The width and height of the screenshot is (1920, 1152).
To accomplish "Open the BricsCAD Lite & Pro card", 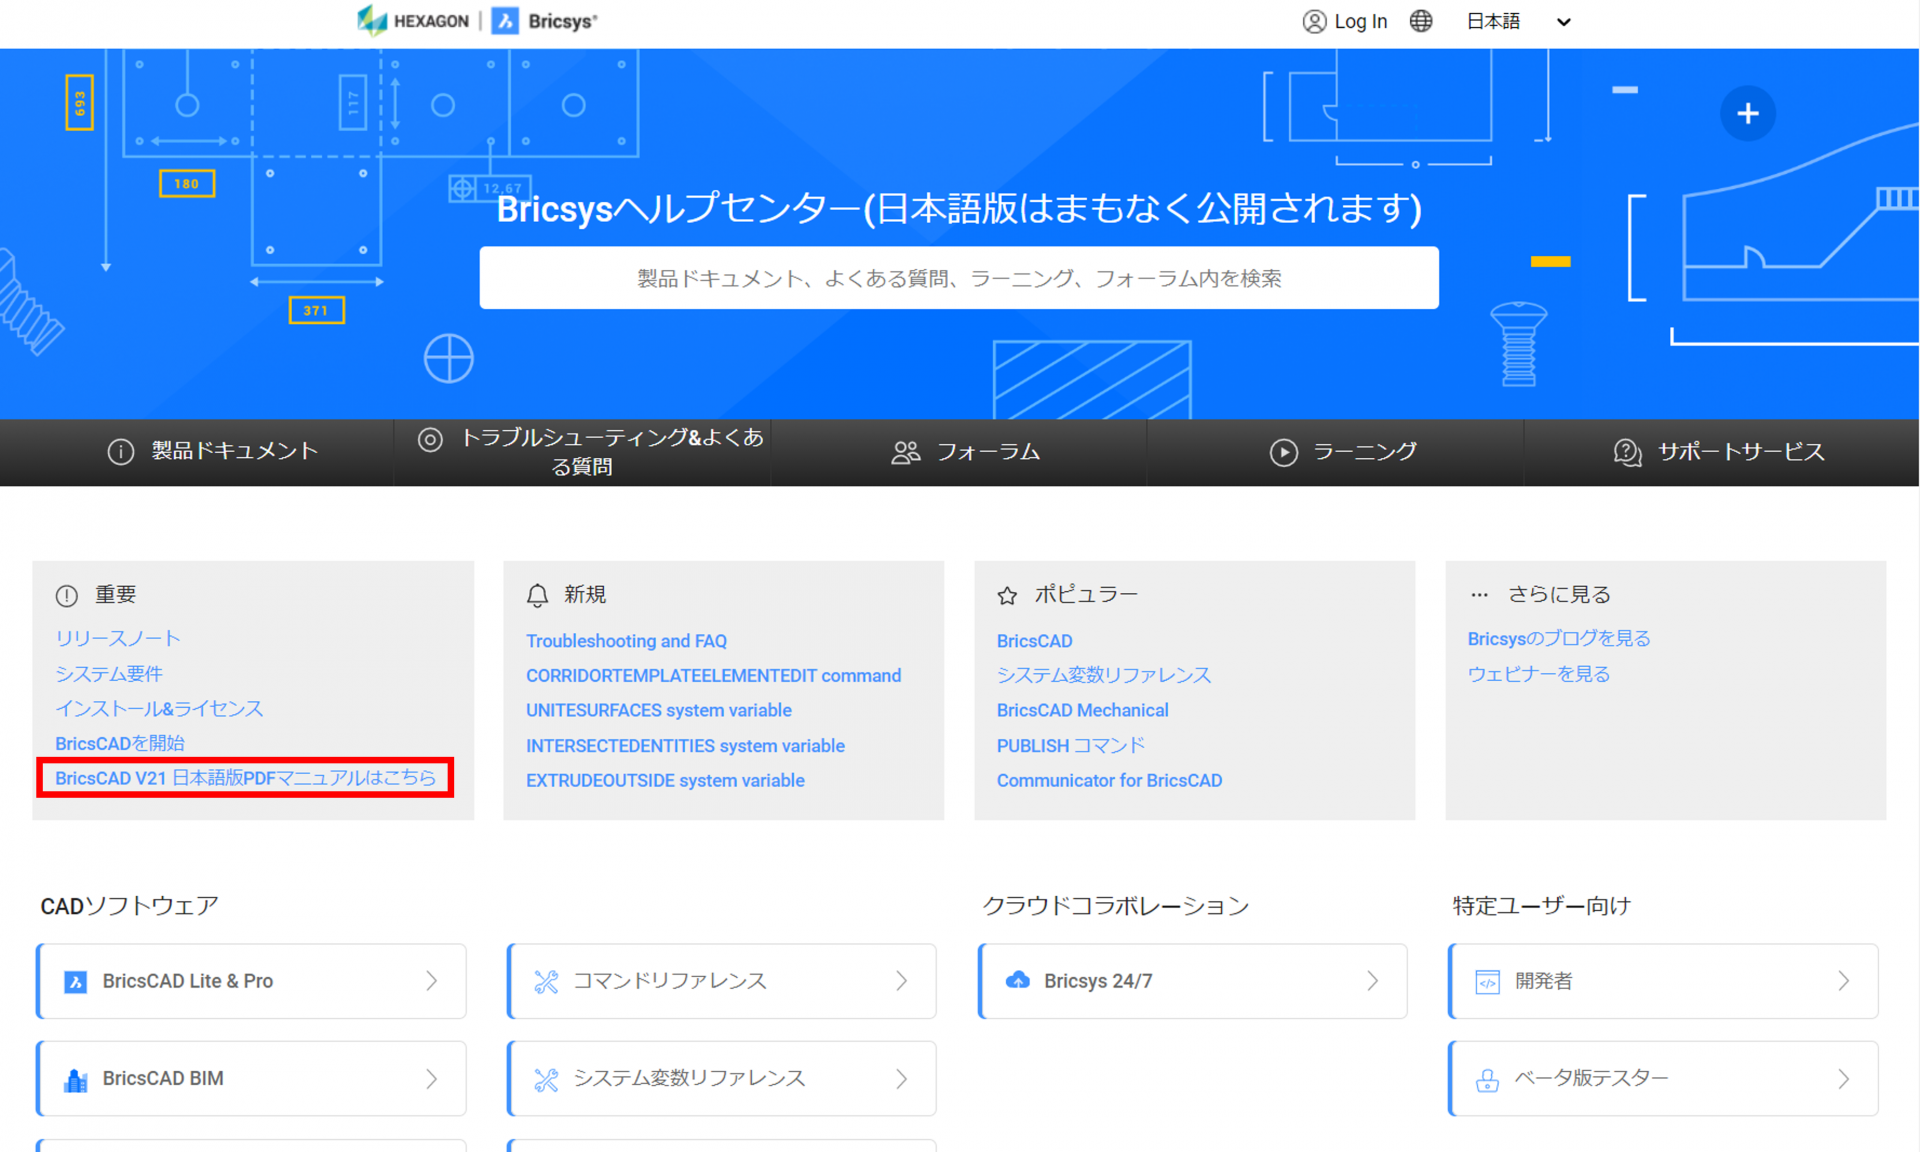I will click(x=251, y=981).
